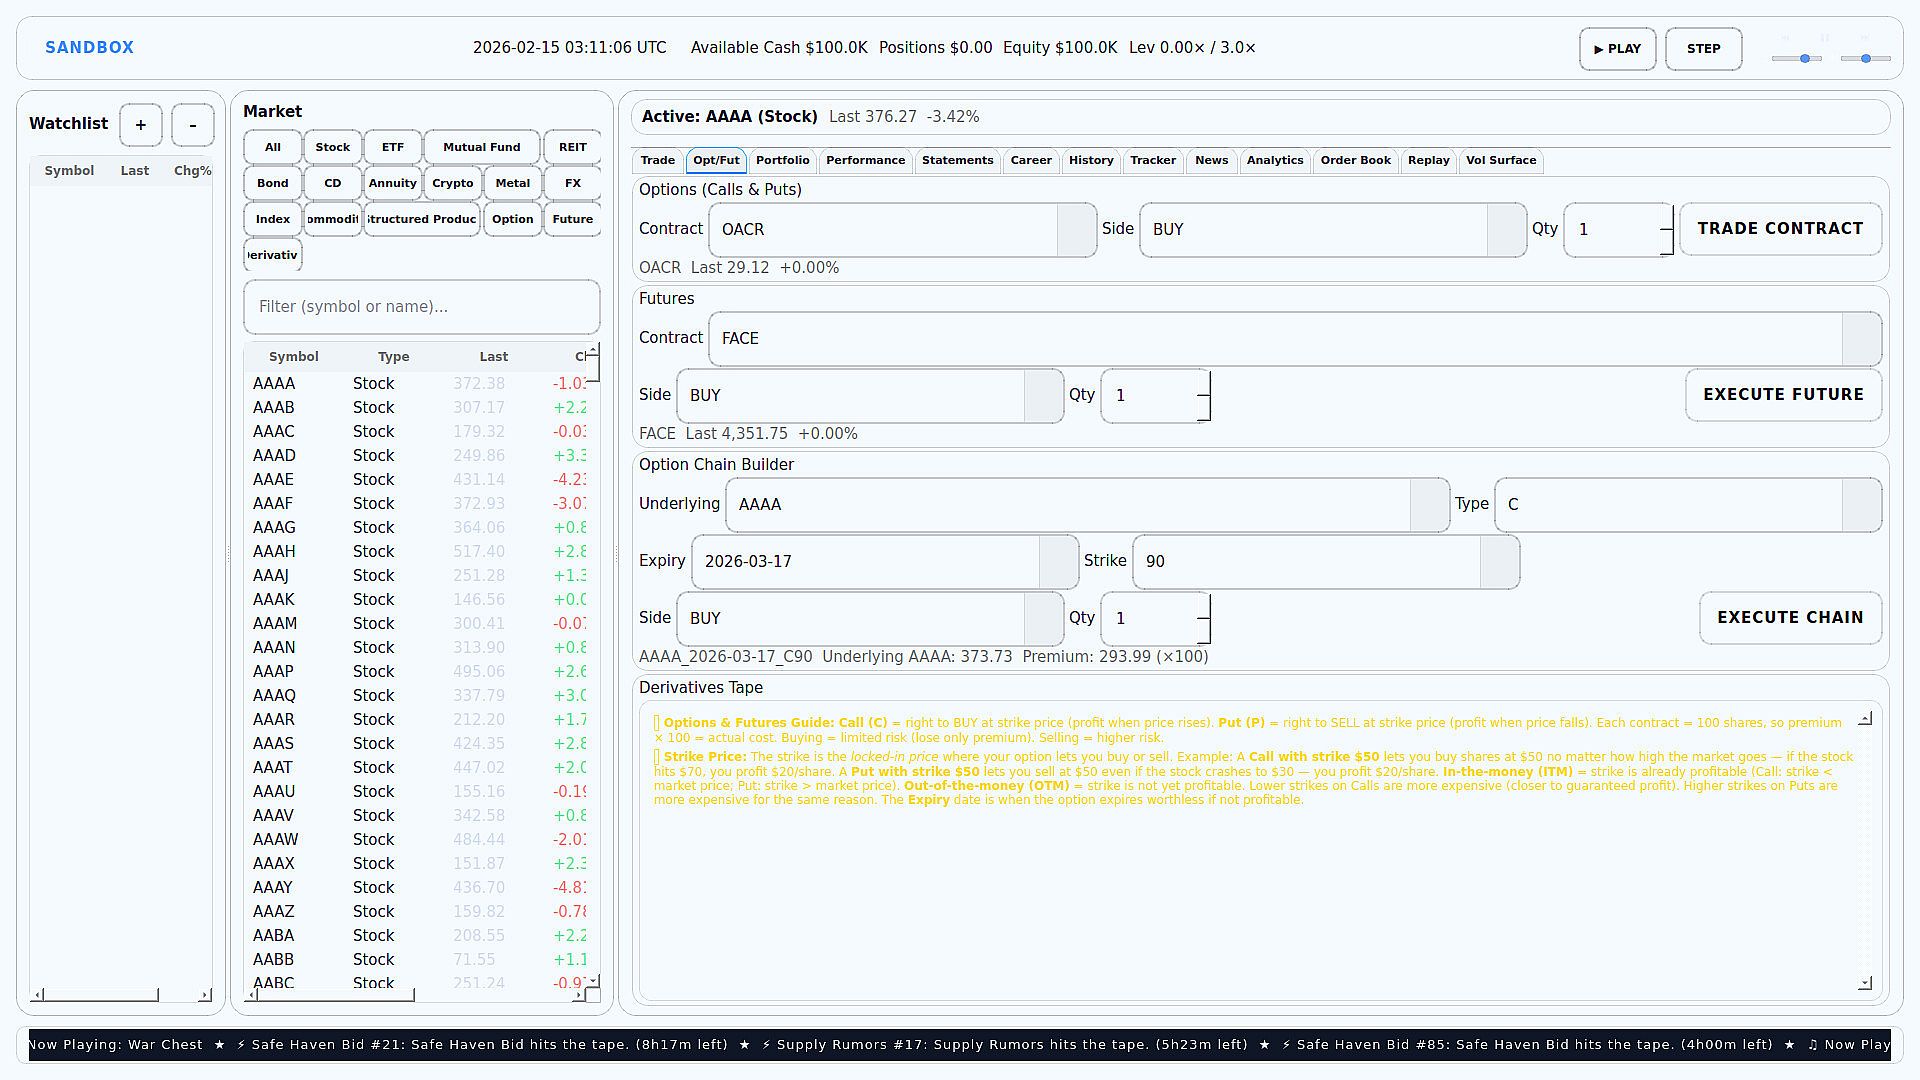Open the Order Book tab
This screenshot has width=1920, height=1080.
tap(1355, 161)
